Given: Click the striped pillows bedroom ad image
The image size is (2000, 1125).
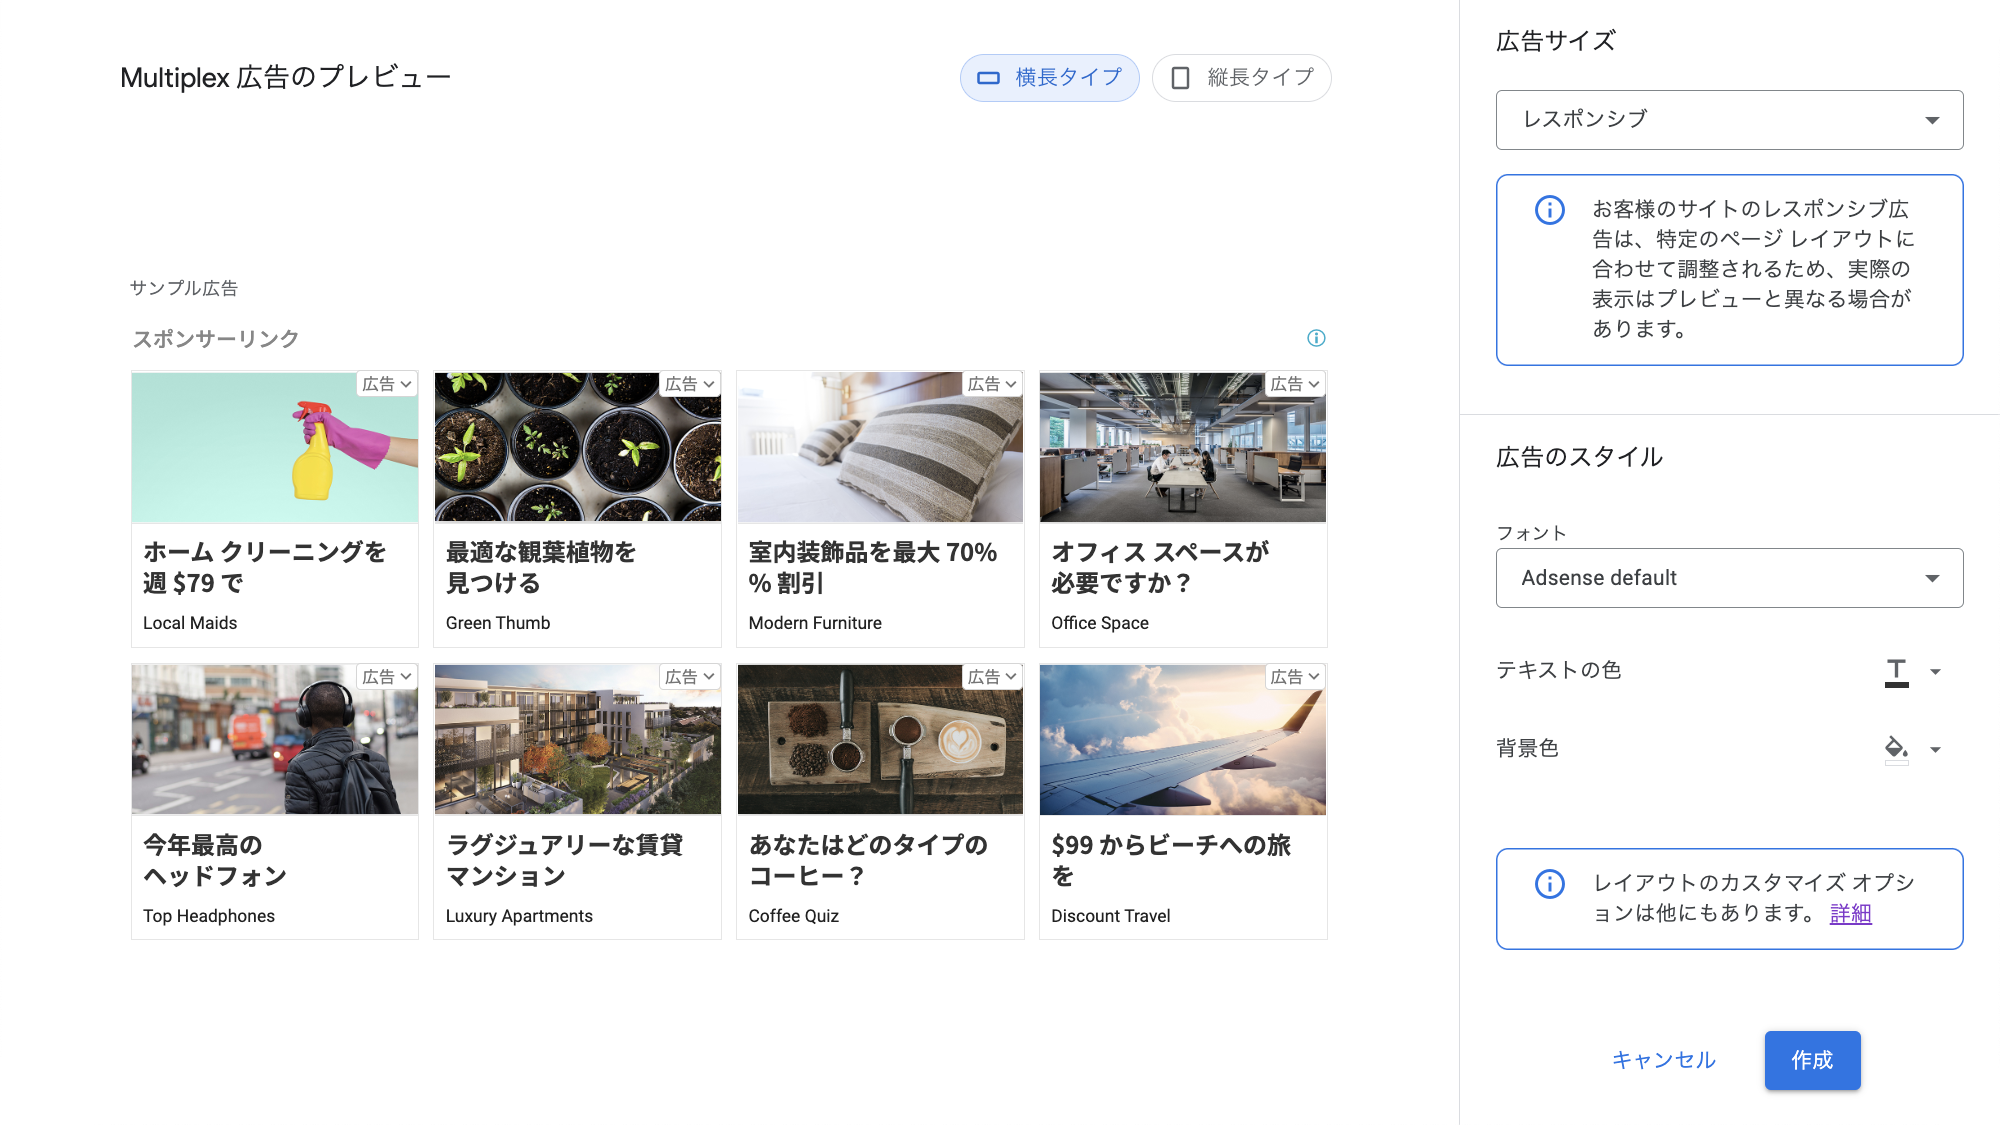Looking at the screenshot, I should [880, 447].
